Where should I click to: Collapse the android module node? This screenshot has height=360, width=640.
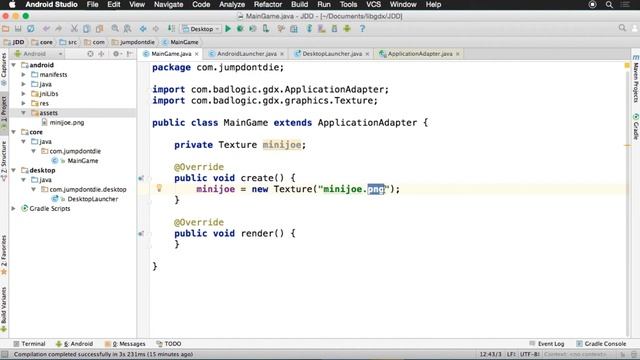pyautogui.click(x=14, y=65)
